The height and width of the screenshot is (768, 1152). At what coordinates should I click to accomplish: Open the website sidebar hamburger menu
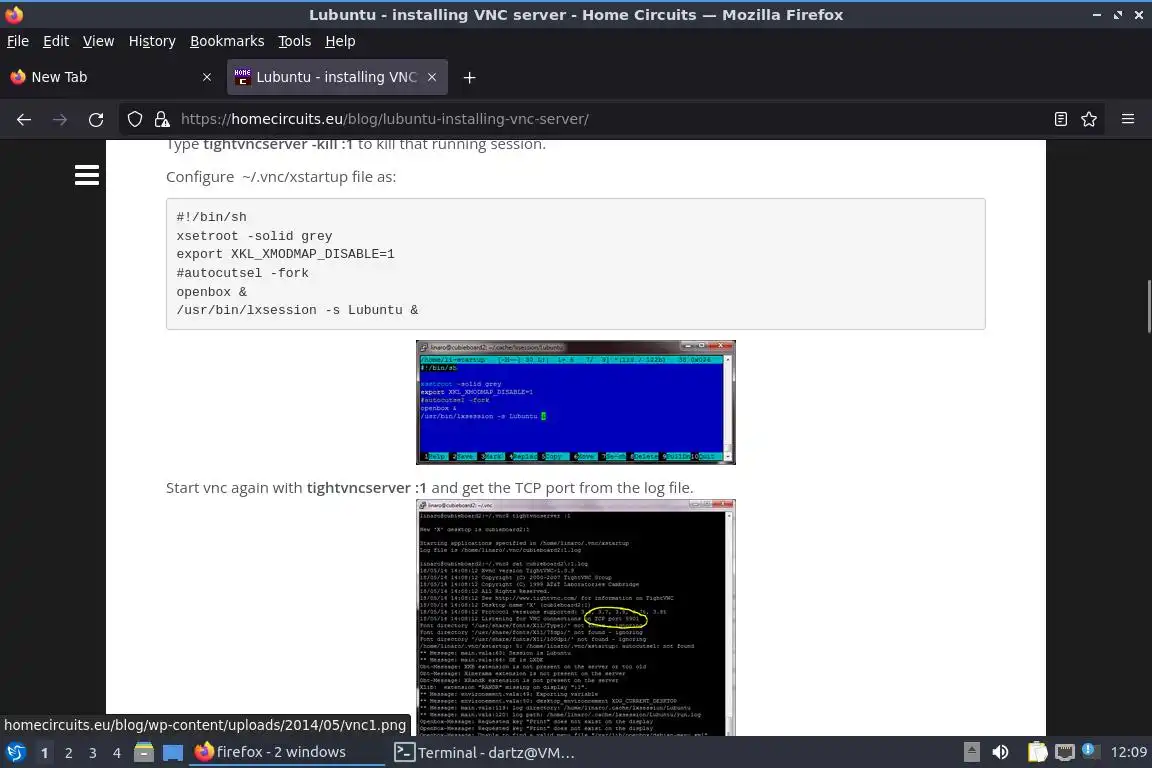point(87,175)
